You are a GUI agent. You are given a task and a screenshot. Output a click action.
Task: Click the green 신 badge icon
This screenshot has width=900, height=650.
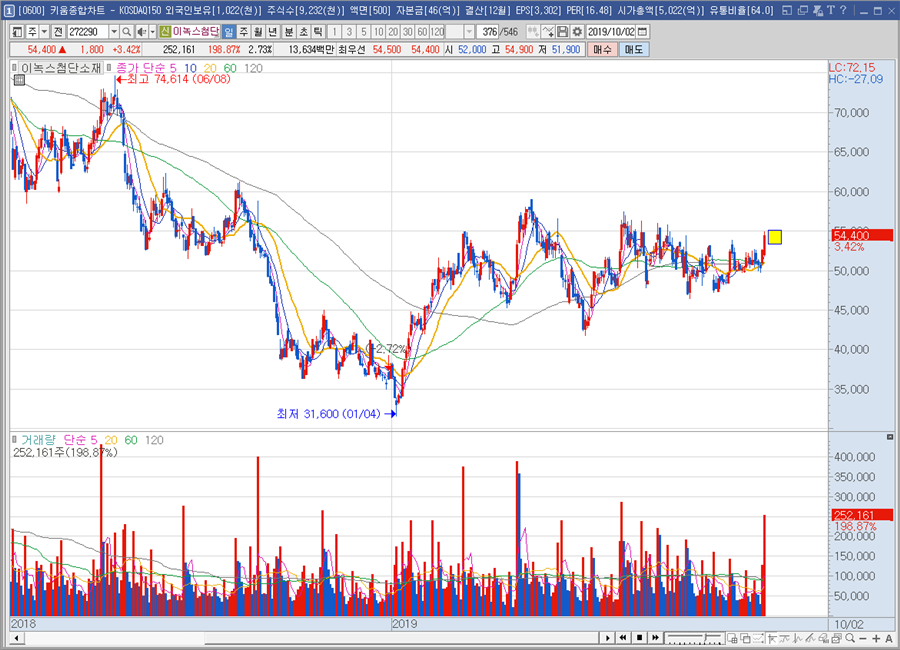point(165,32)
